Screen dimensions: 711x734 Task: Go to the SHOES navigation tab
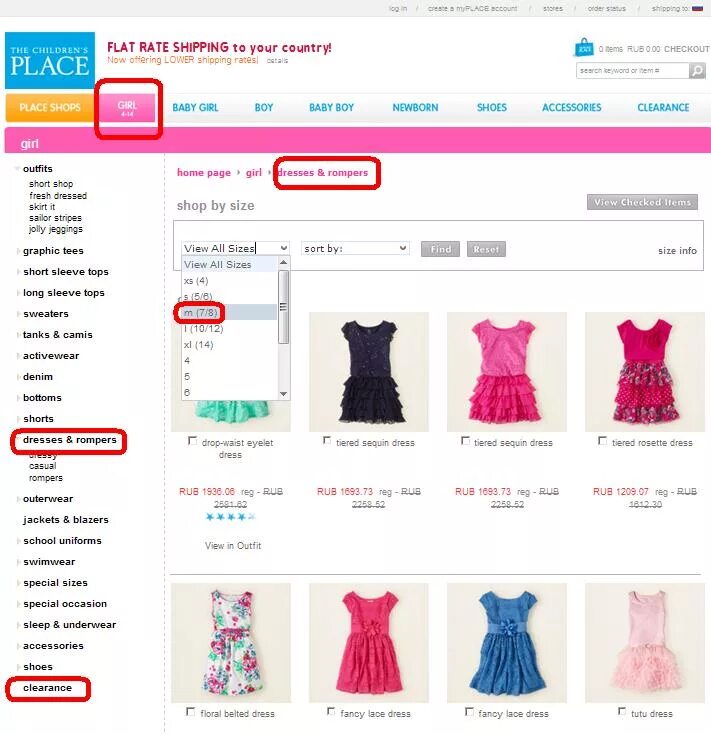pyautogui.click(x=491, y=107)
